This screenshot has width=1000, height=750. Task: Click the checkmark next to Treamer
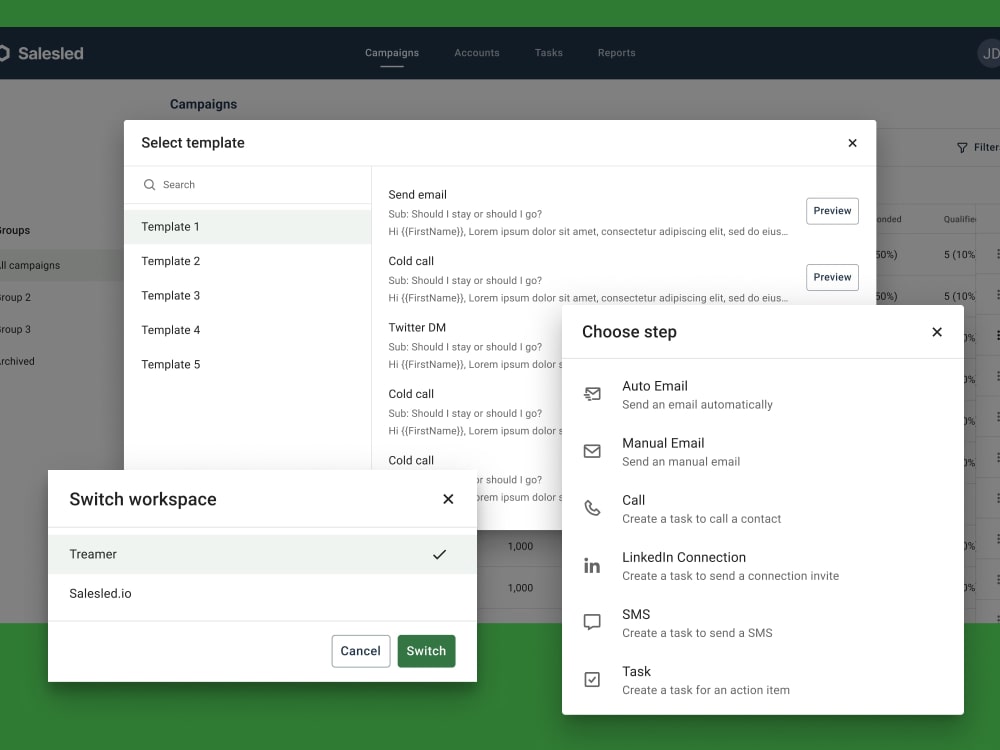(x=439, y=555)
